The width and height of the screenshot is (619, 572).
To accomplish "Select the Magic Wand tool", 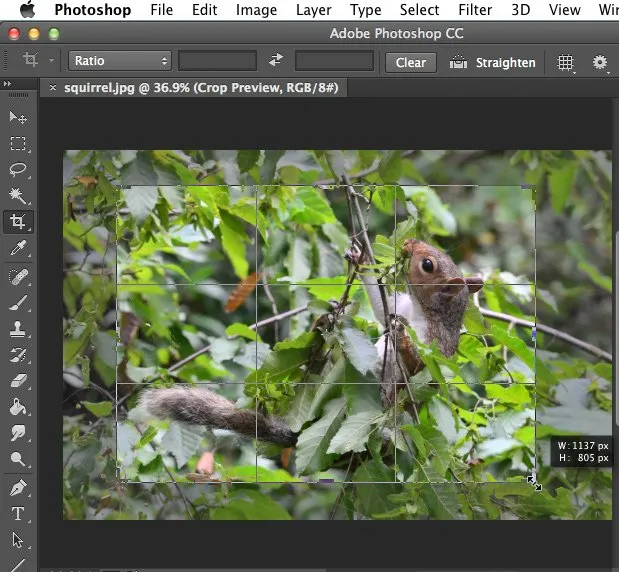I will pyautogui.click(x=18, y=196).
